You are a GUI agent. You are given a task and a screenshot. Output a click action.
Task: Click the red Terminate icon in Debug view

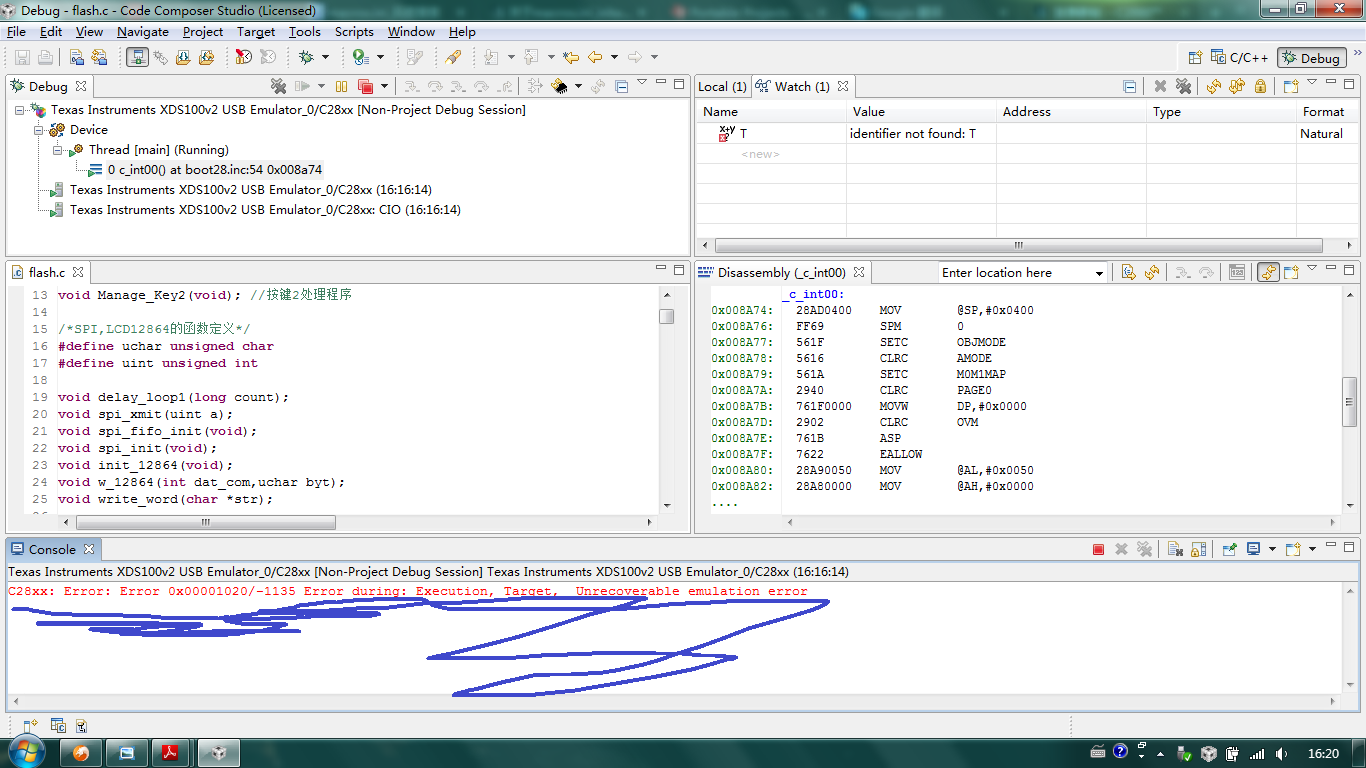[x=365, y=86]
